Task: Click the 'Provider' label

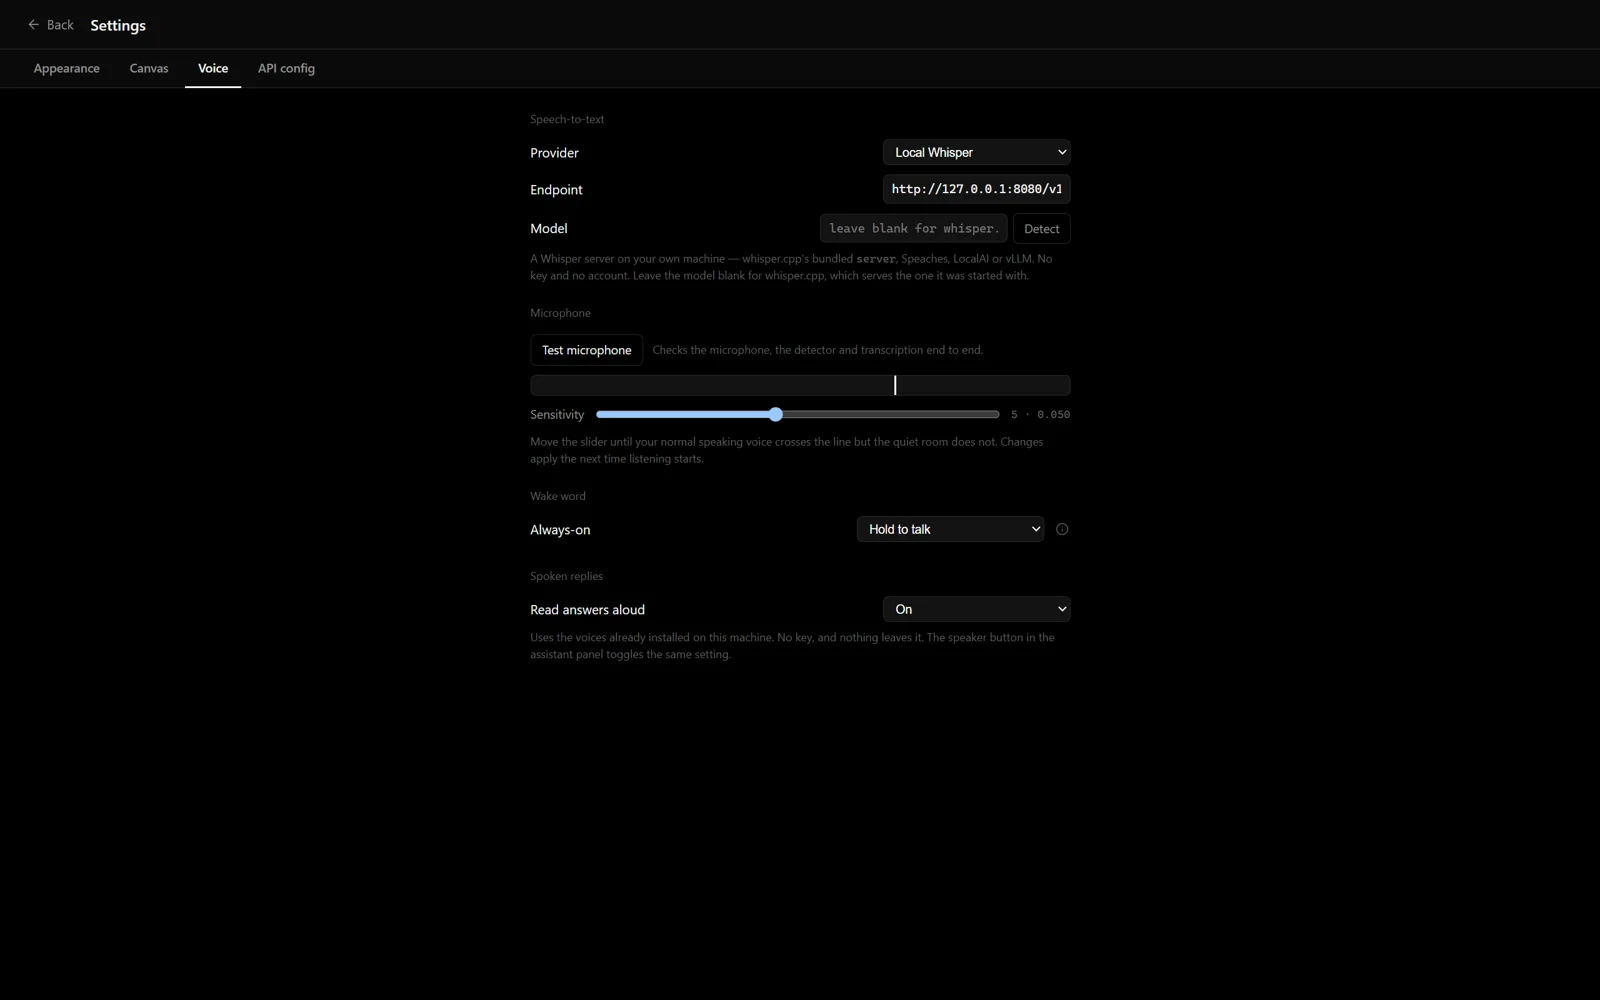Action: point(554,153)
